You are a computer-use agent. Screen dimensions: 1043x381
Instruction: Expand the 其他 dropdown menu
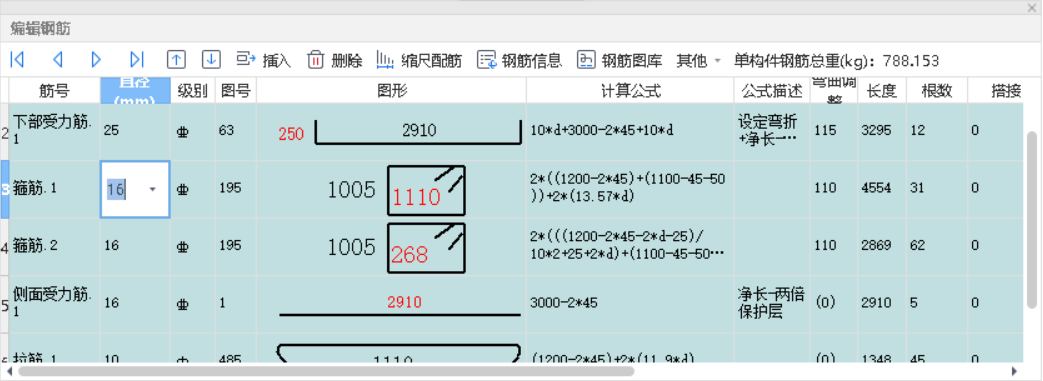click(x=698, y=61)
